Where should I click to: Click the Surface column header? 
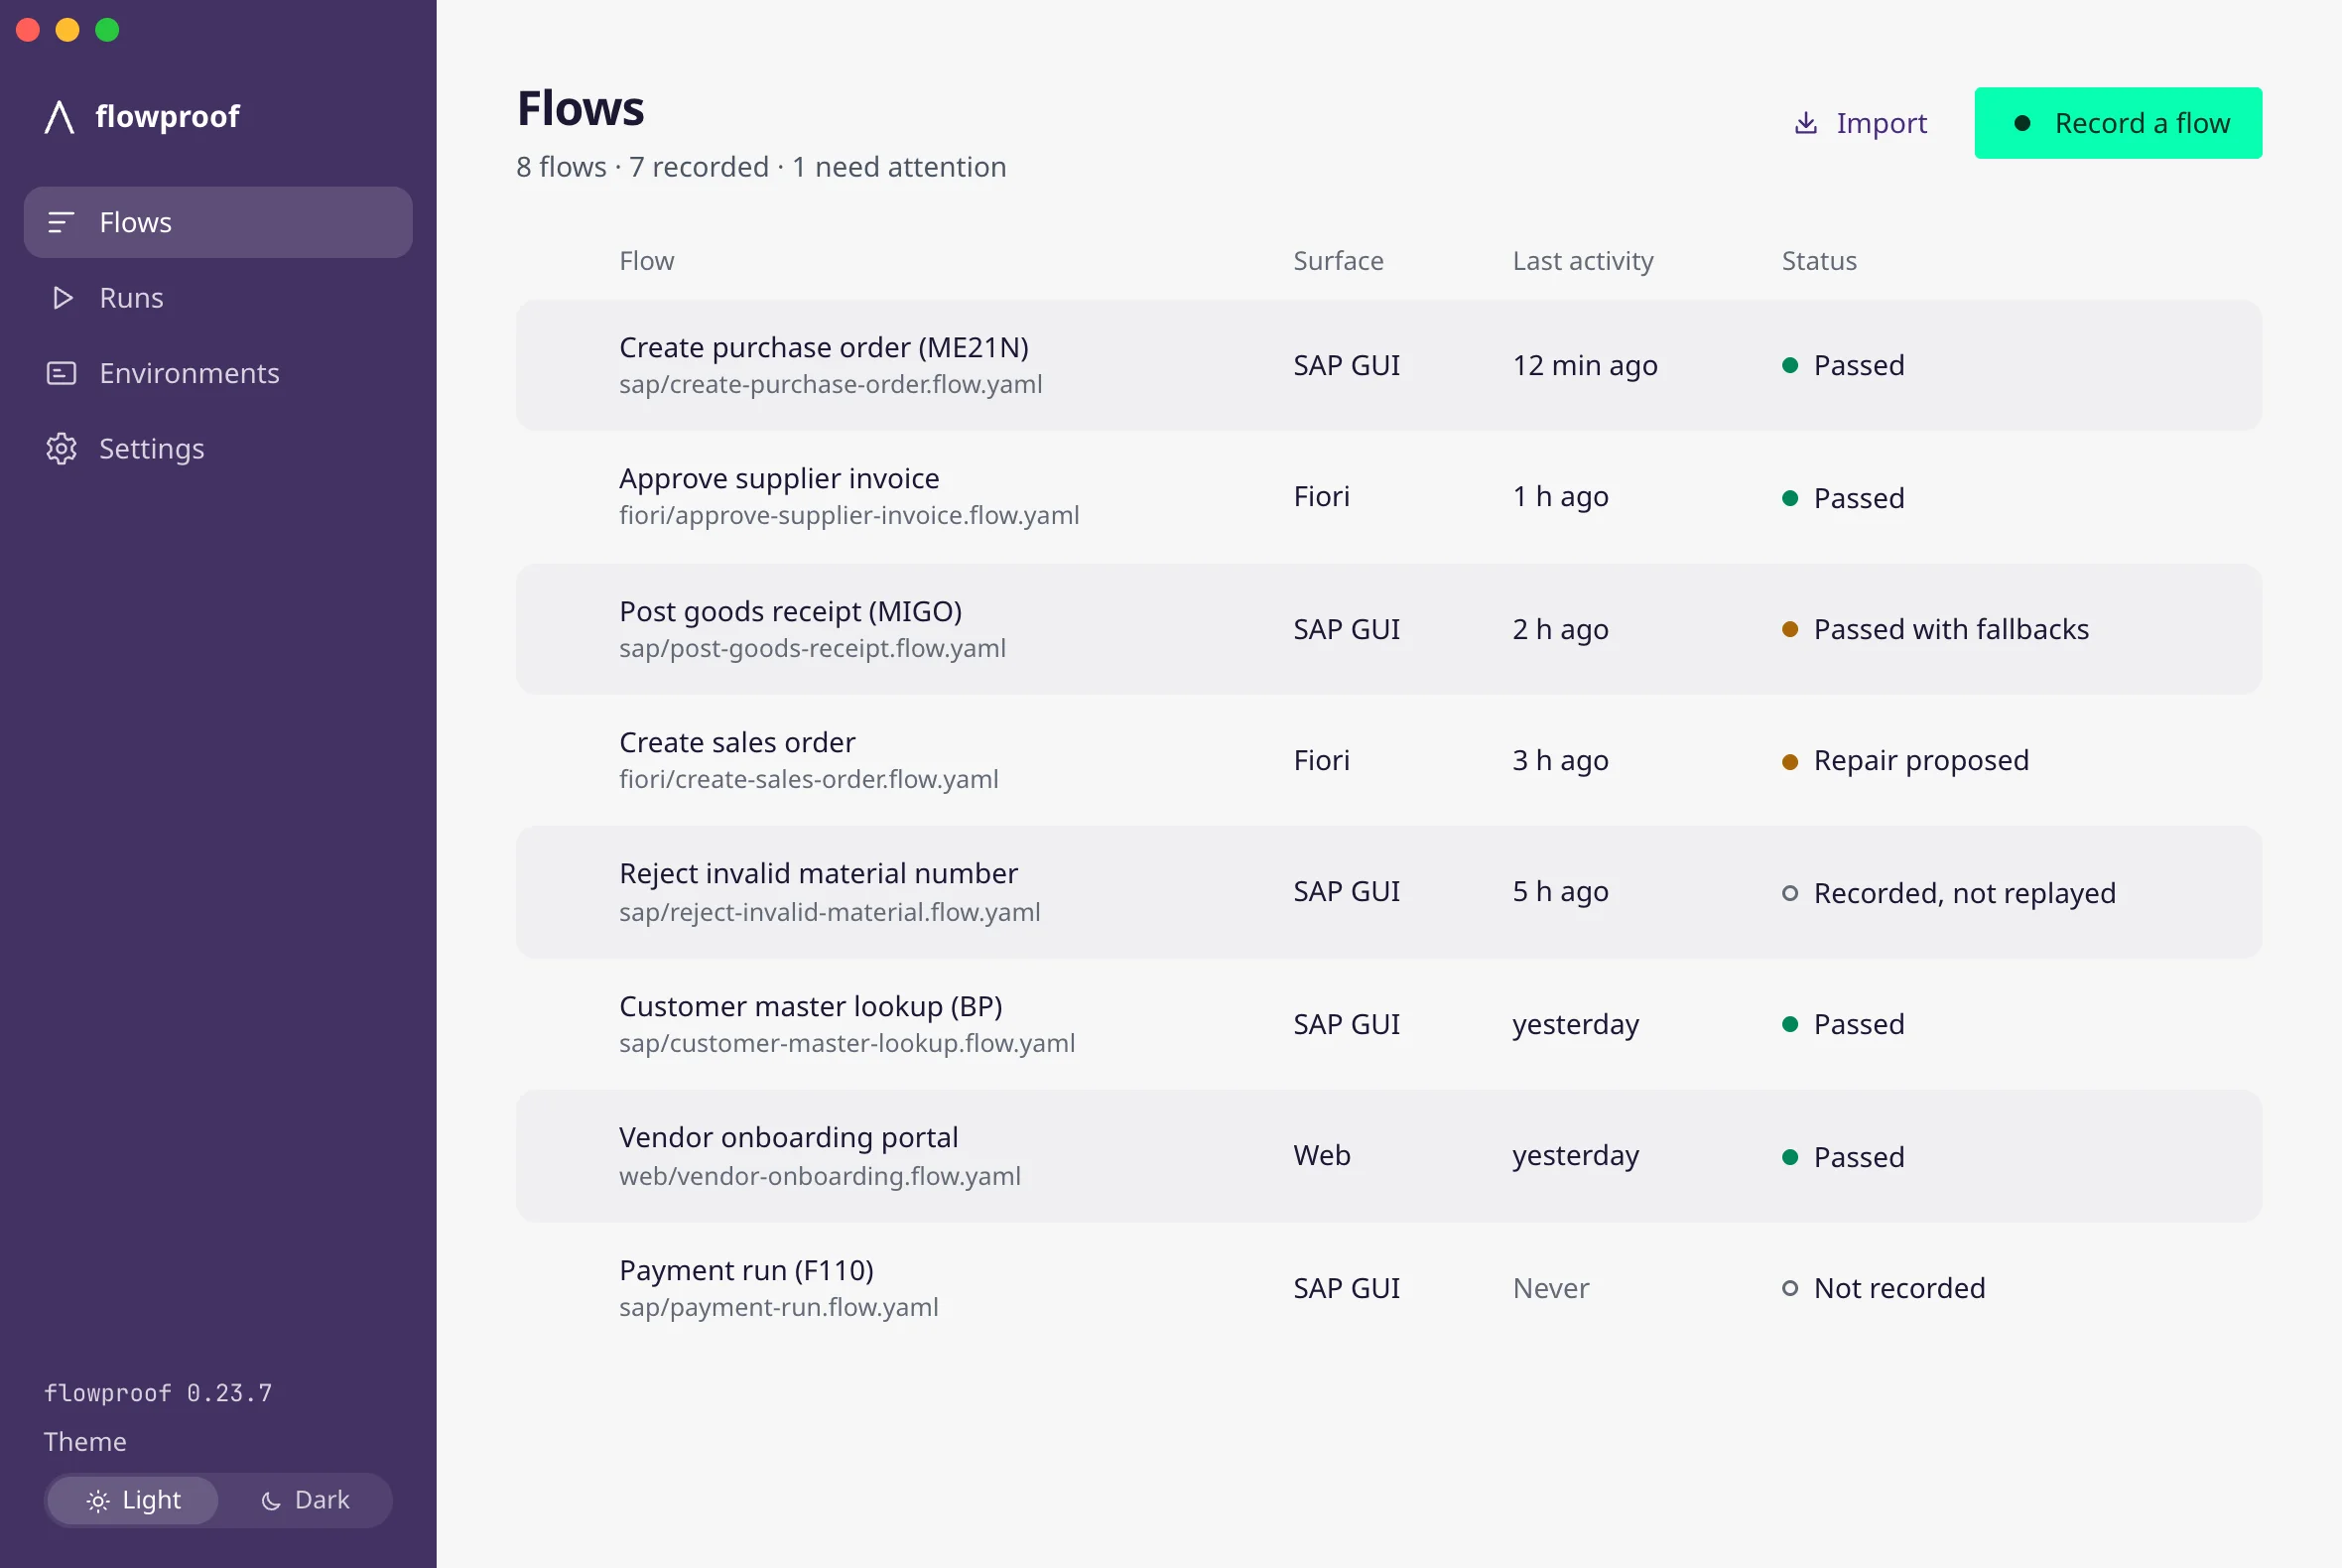1338,261
